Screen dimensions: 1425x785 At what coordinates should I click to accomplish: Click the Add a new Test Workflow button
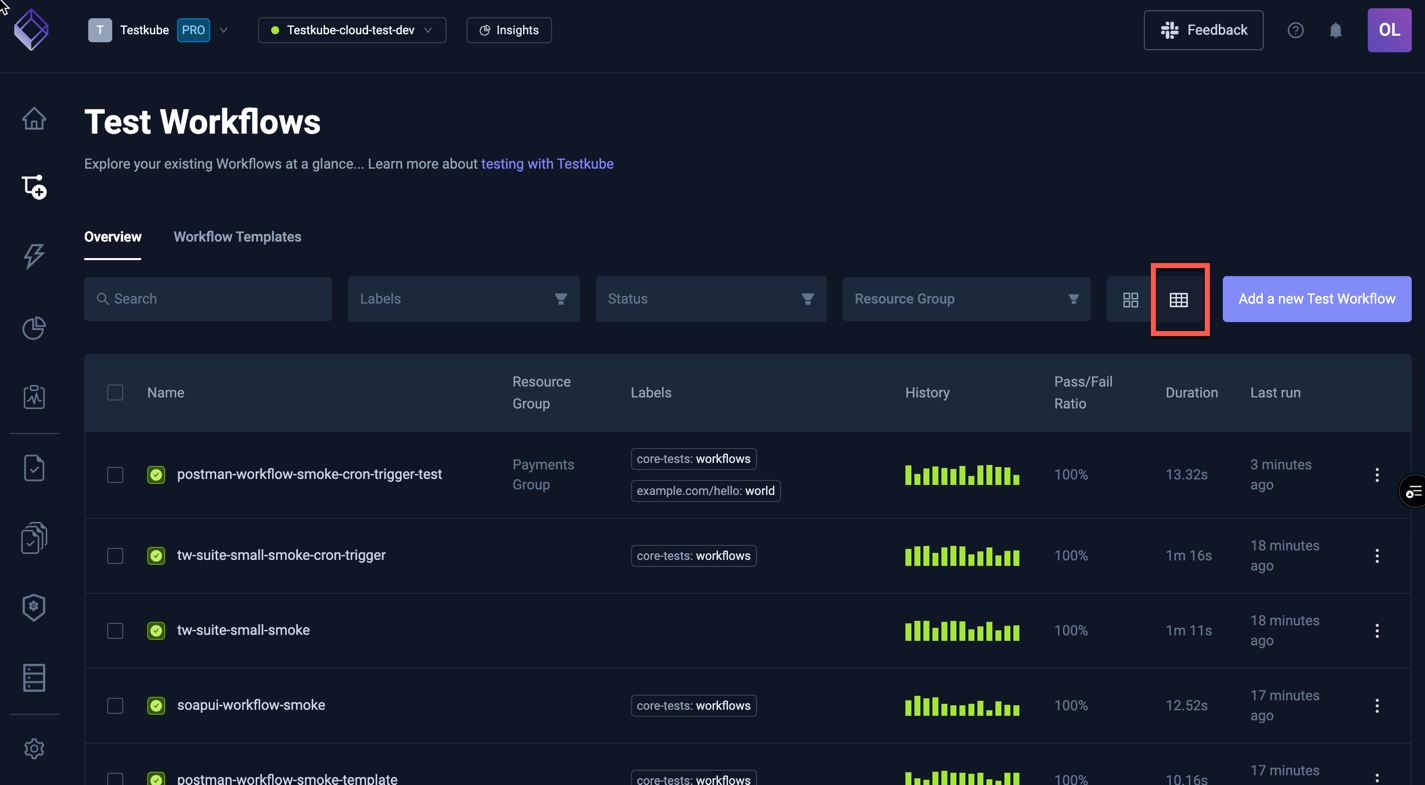click(1316, 298)
